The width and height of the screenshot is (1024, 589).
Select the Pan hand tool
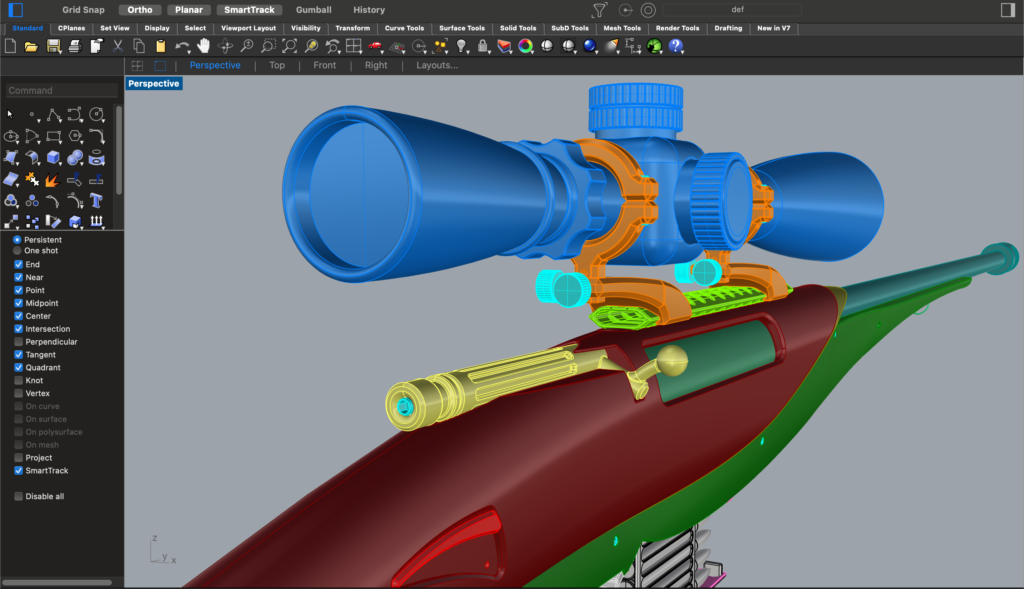click(x=204, y=46)
